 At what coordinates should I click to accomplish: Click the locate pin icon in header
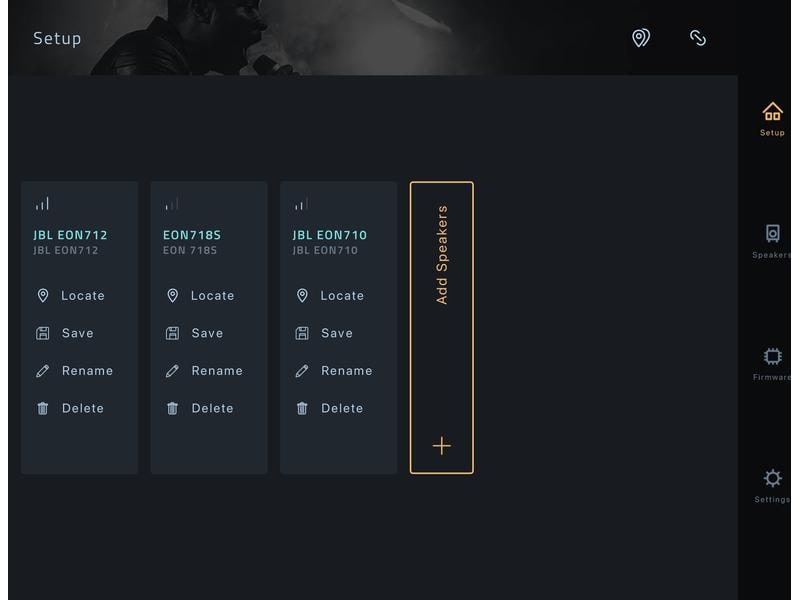click(x=641, y=38)
